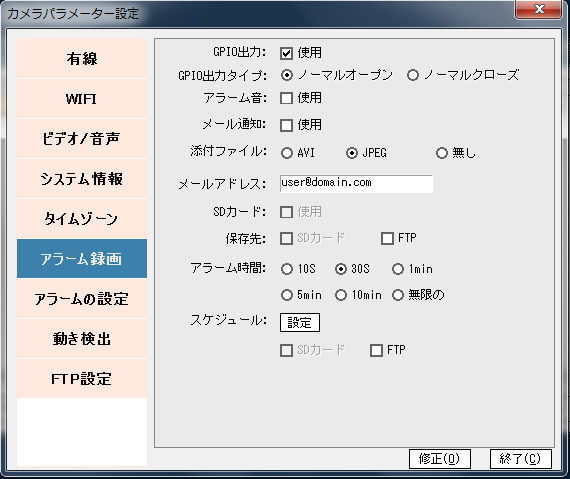The image size is (570, 479).
Task: Open the 有線 settings tab
Action: pyautogui.click(x=82, y=59)
